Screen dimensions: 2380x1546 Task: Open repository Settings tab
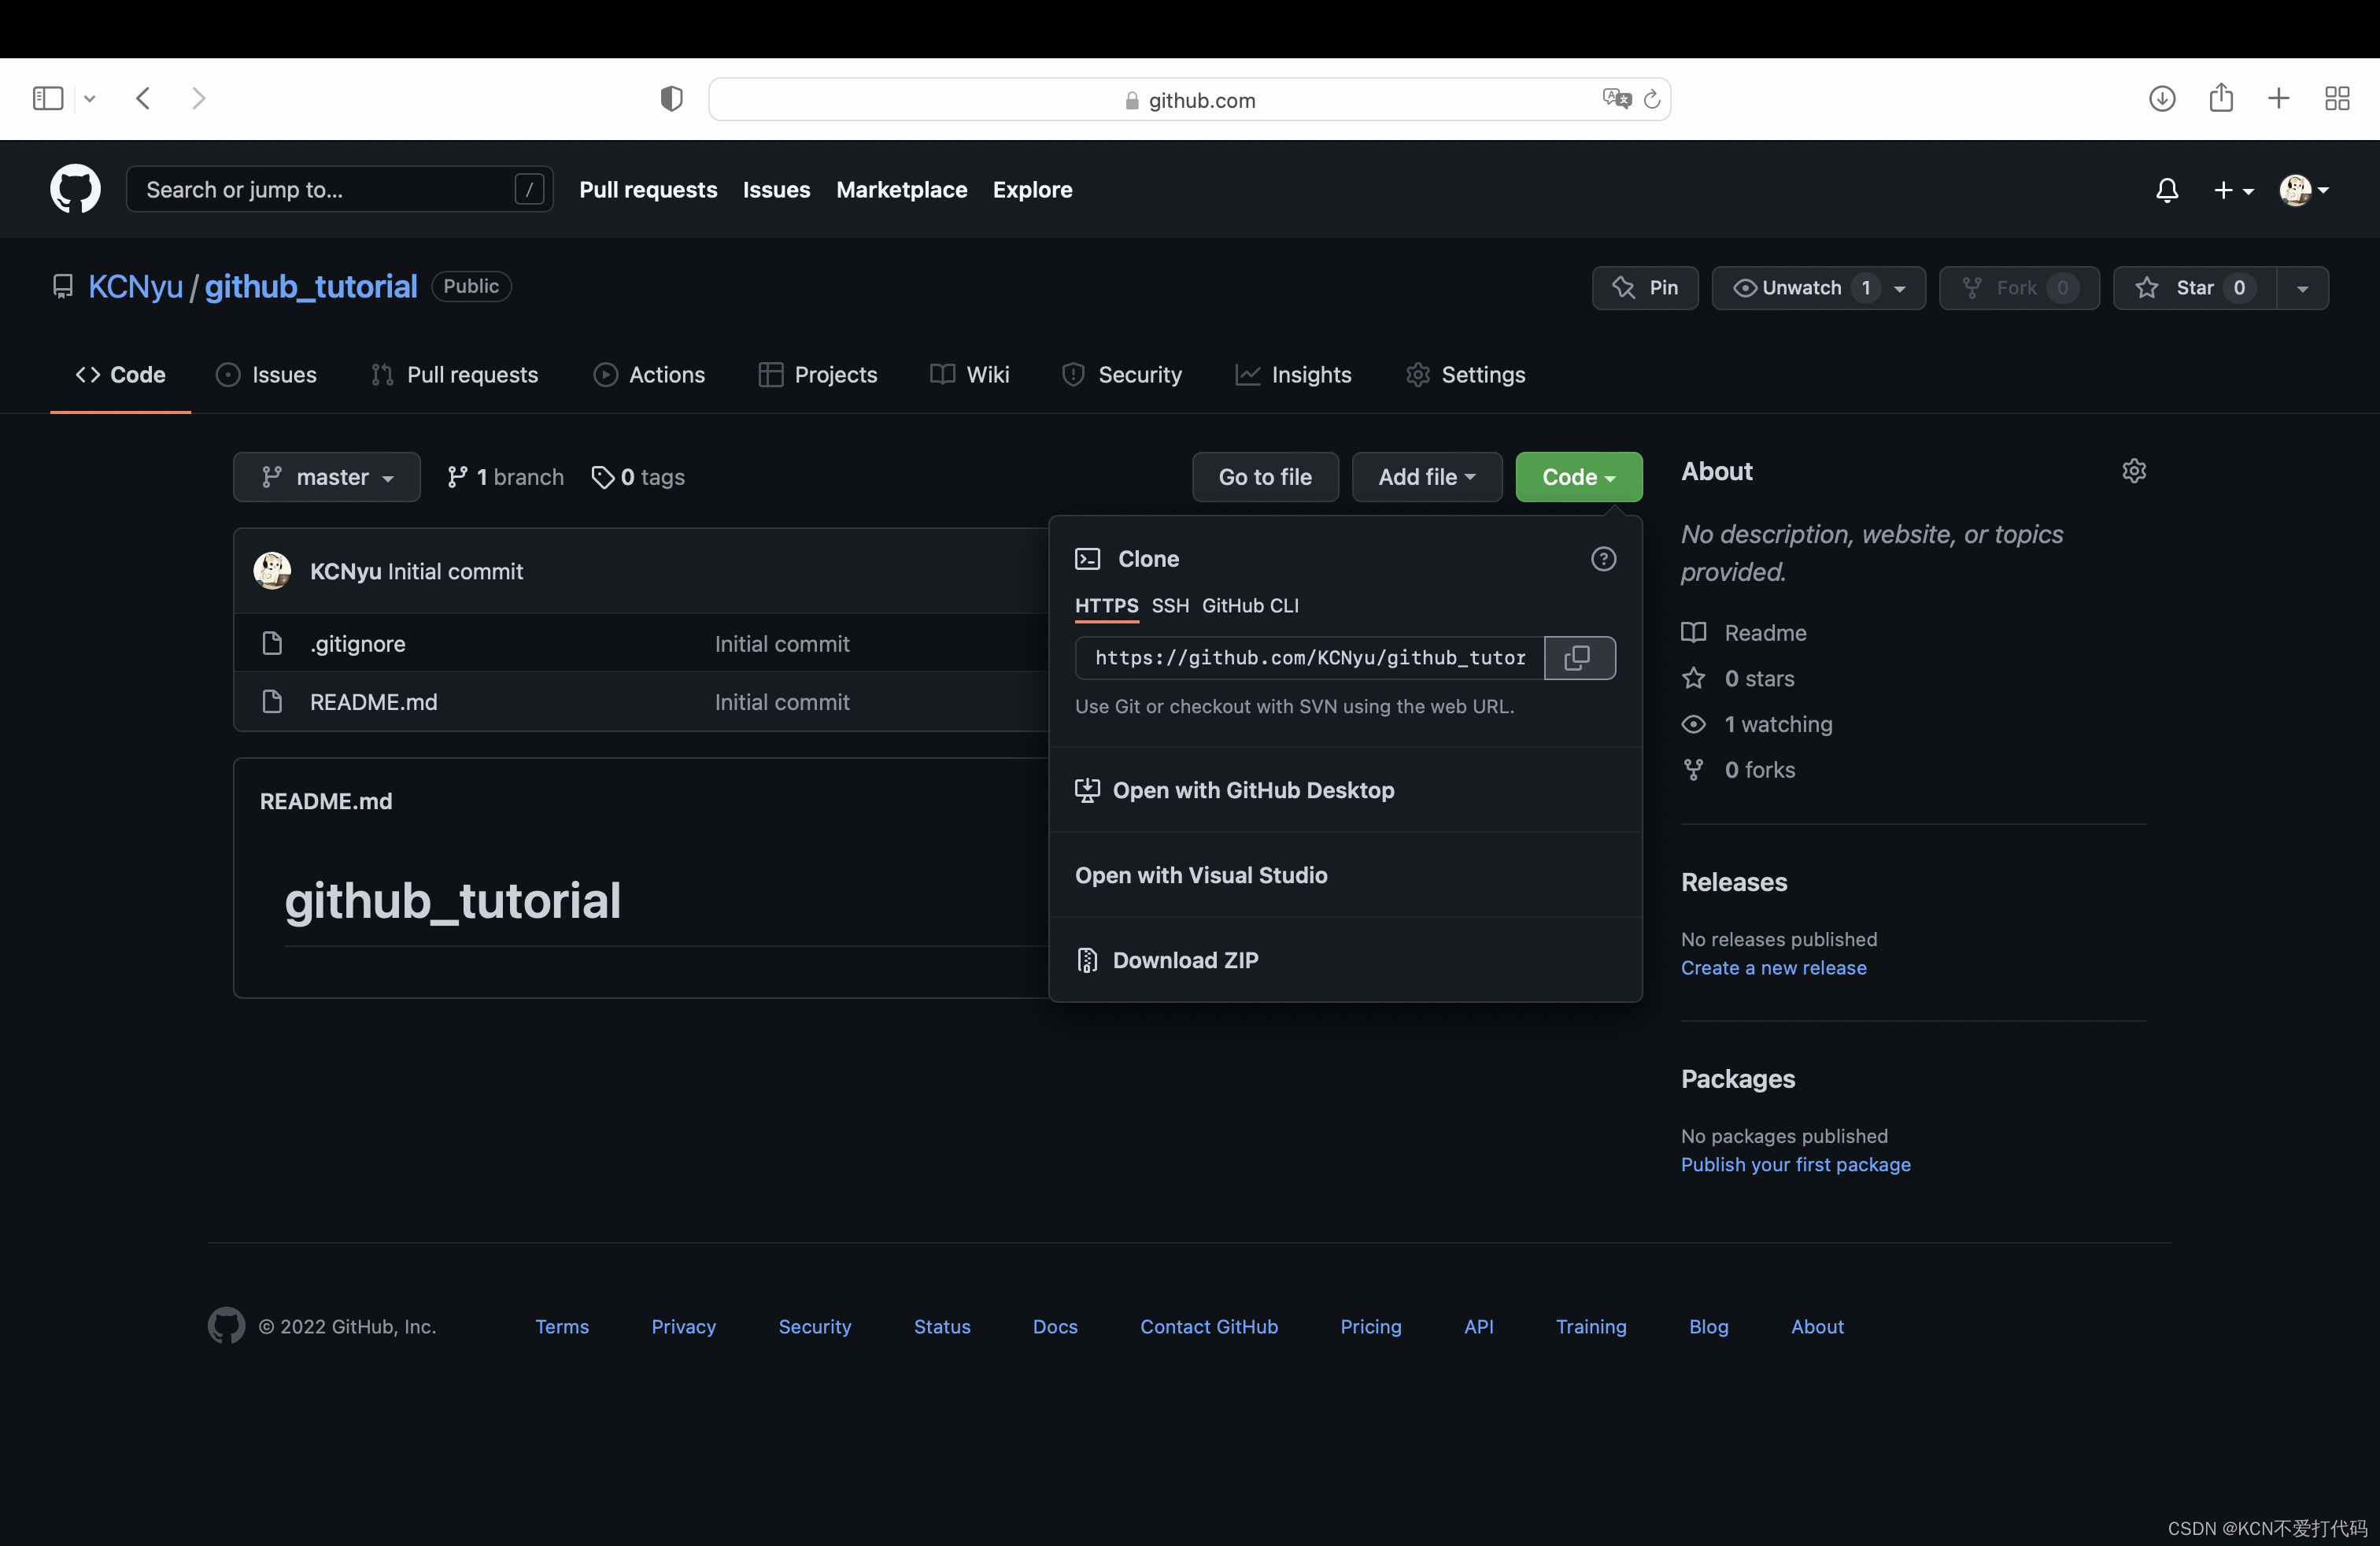tap(1465, 375)
